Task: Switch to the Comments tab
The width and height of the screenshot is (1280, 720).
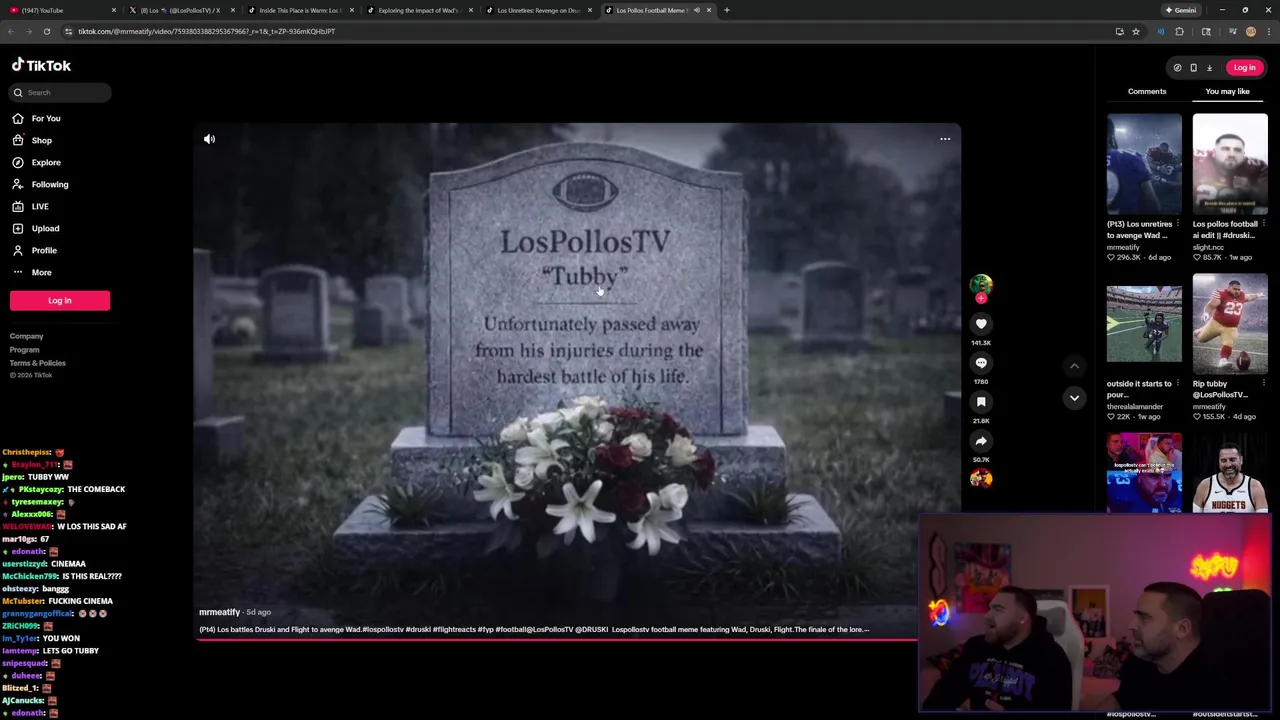Action: pyautogui.click(x=1147, y=91)
